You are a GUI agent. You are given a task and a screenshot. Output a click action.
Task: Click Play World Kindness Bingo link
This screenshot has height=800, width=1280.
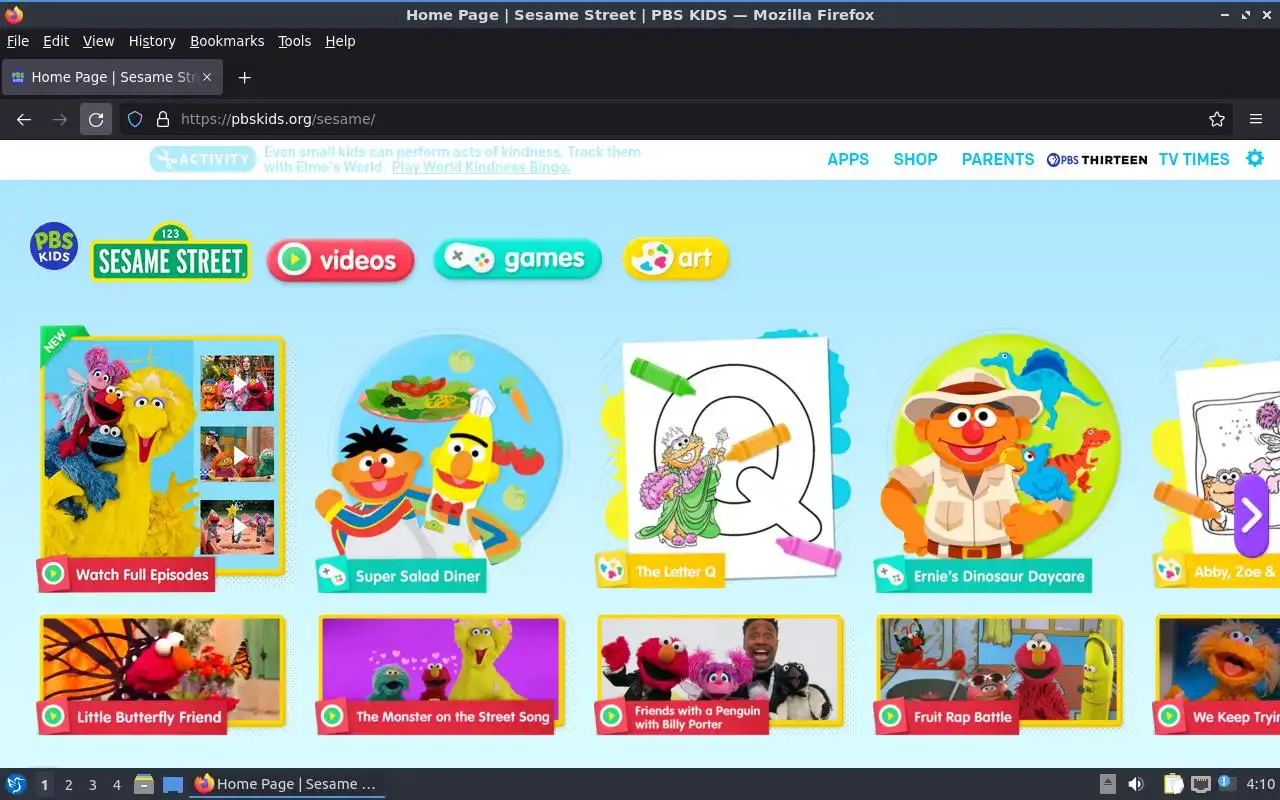pos(481,167)
